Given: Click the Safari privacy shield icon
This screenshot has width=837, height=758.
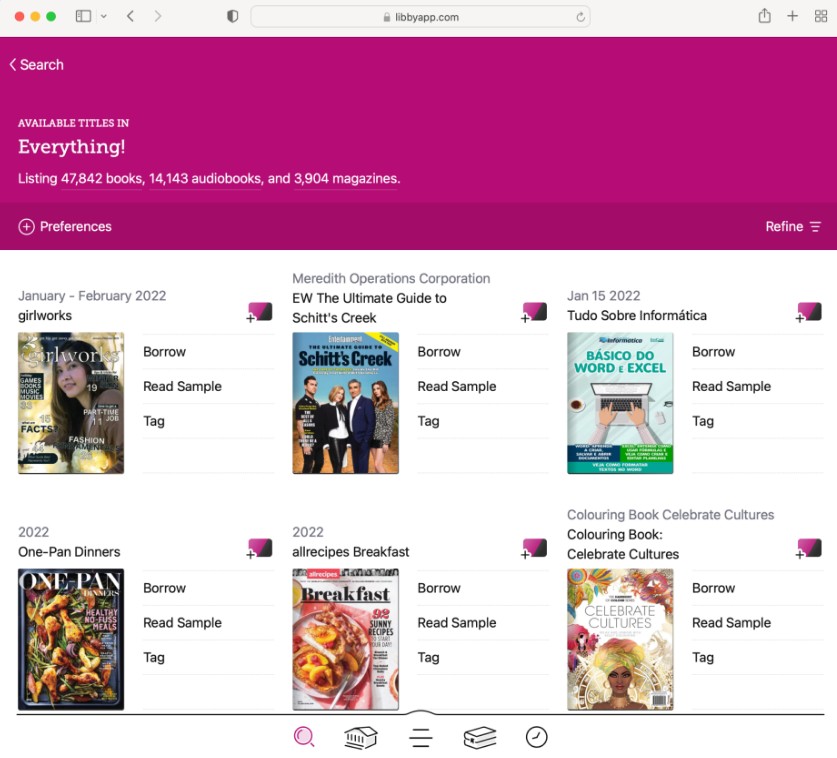Looking at the screenshot, I should point(232,16).
